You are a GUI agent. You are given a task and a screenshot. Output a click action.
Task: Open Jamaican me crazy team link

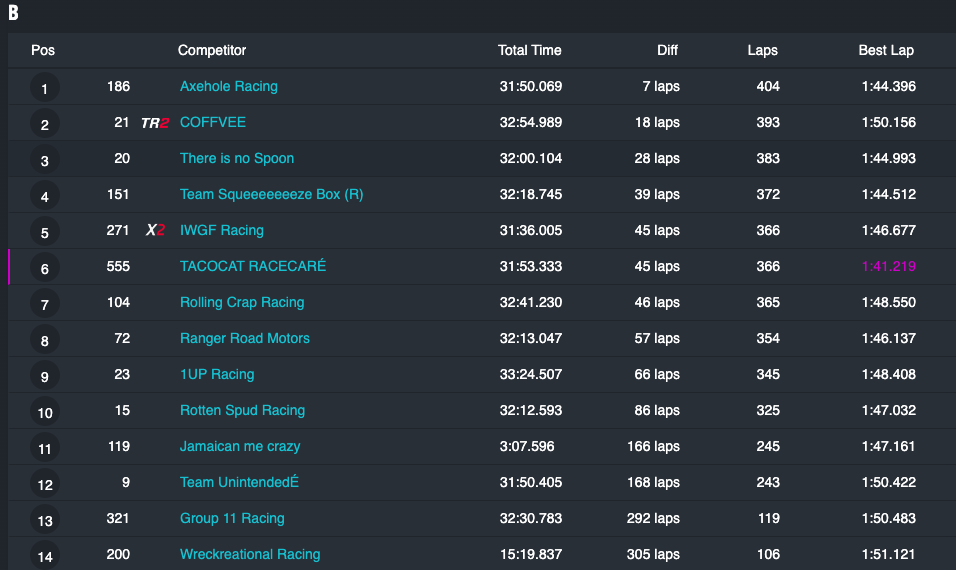[240, 446]
